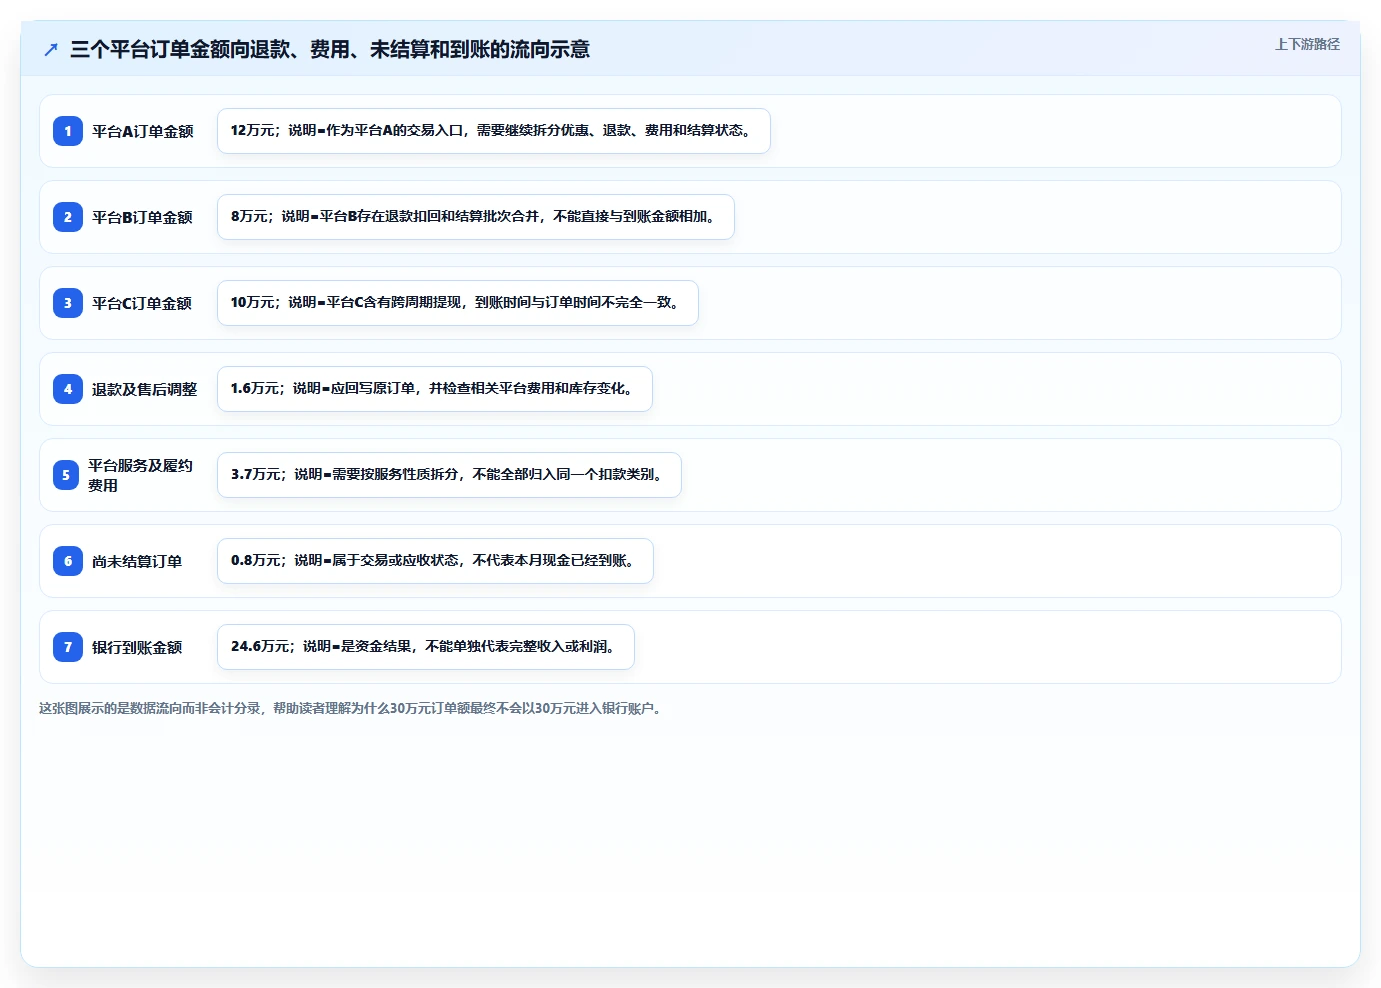Click step badge number 7
Image resolution: width=1381 pixels, height=988 pixels.
[x=68, y=647]
